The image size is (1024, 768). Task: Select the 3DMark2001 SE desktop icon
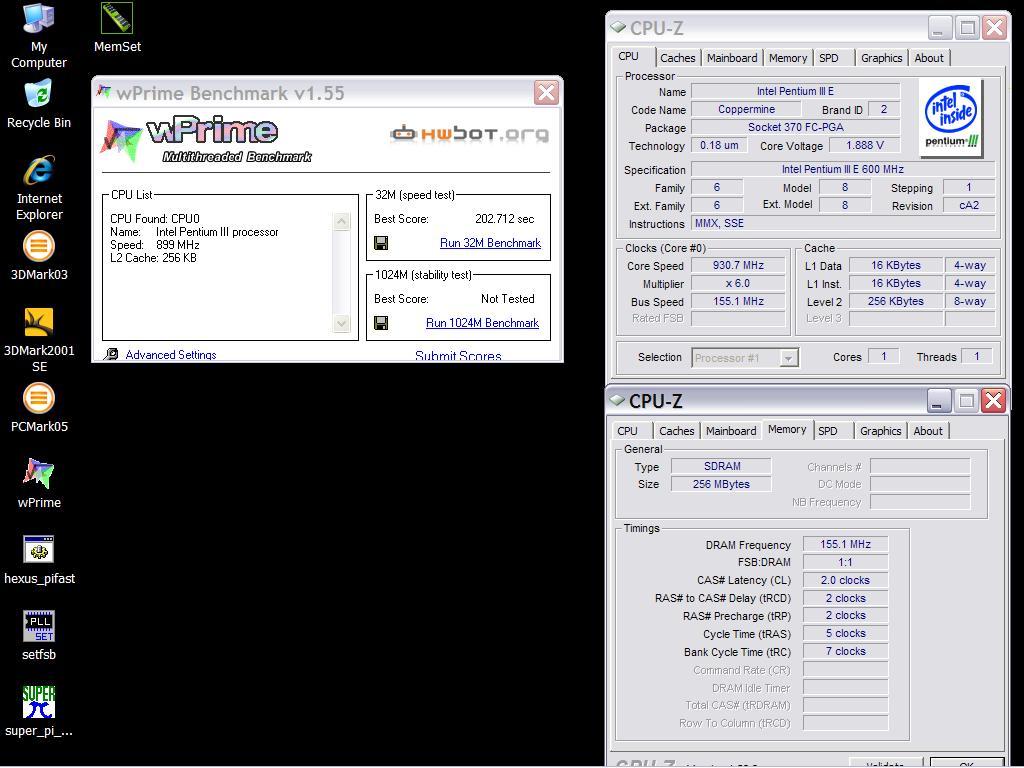pos(39,340)
